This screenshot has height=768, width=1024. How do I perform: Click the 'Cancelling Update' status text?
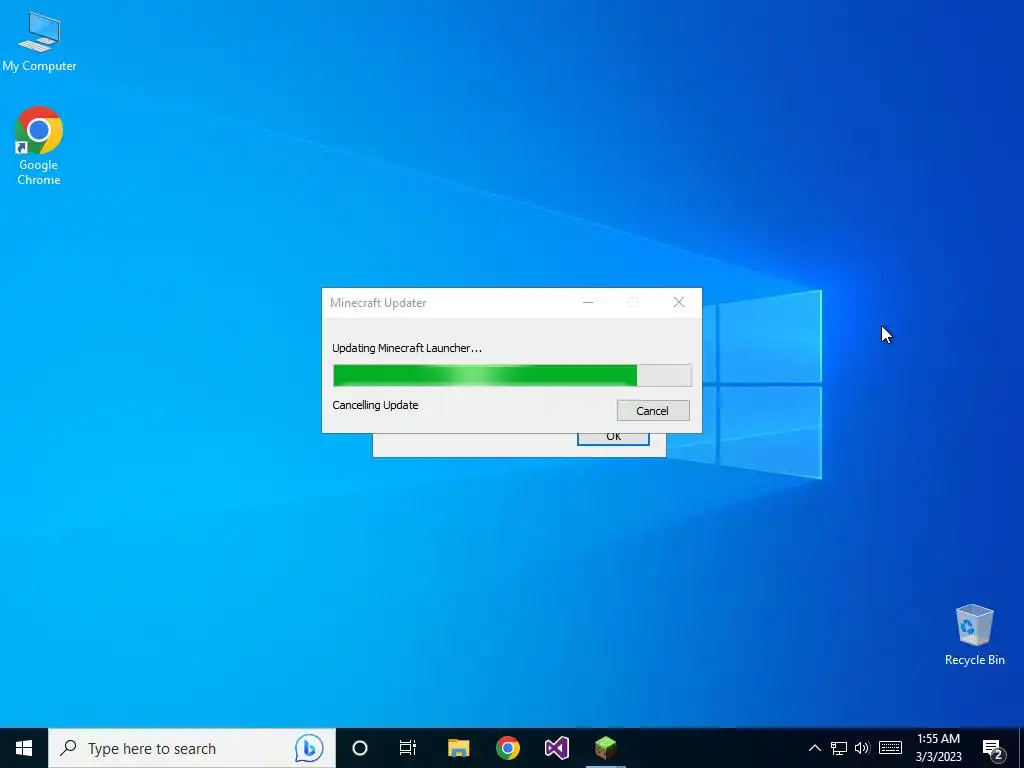(x=375, y=405)
